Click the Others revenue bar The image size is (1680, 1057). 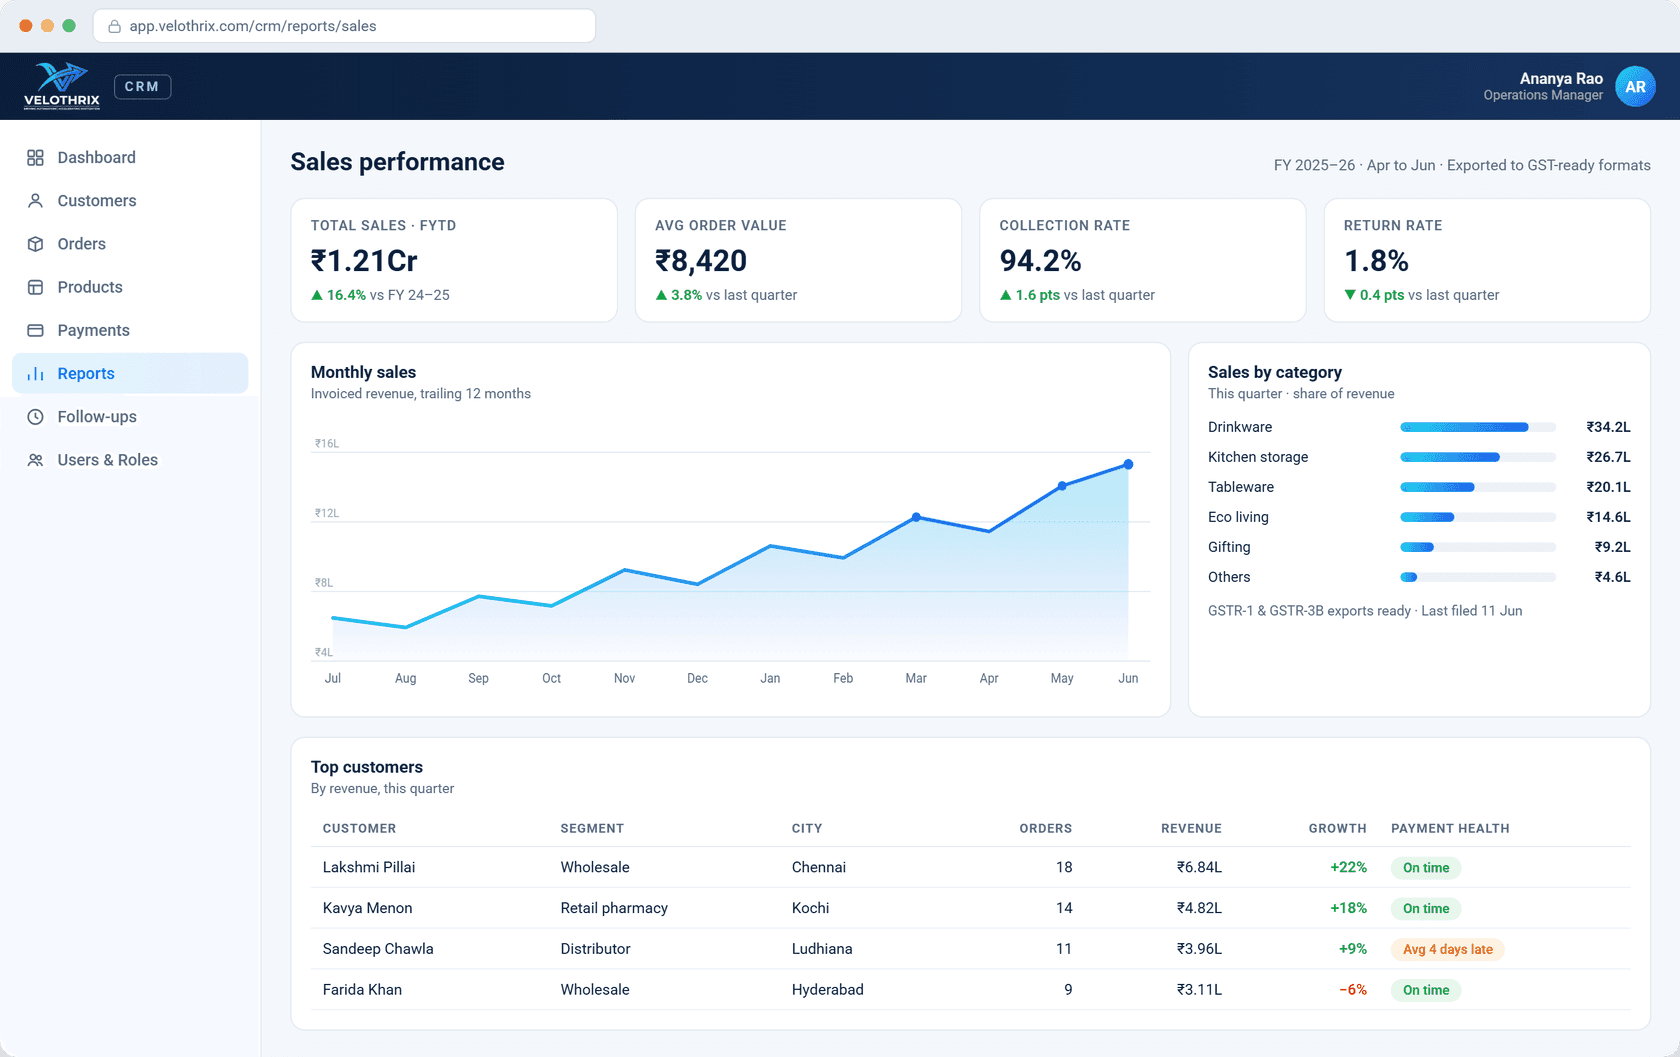(1478, 577)
